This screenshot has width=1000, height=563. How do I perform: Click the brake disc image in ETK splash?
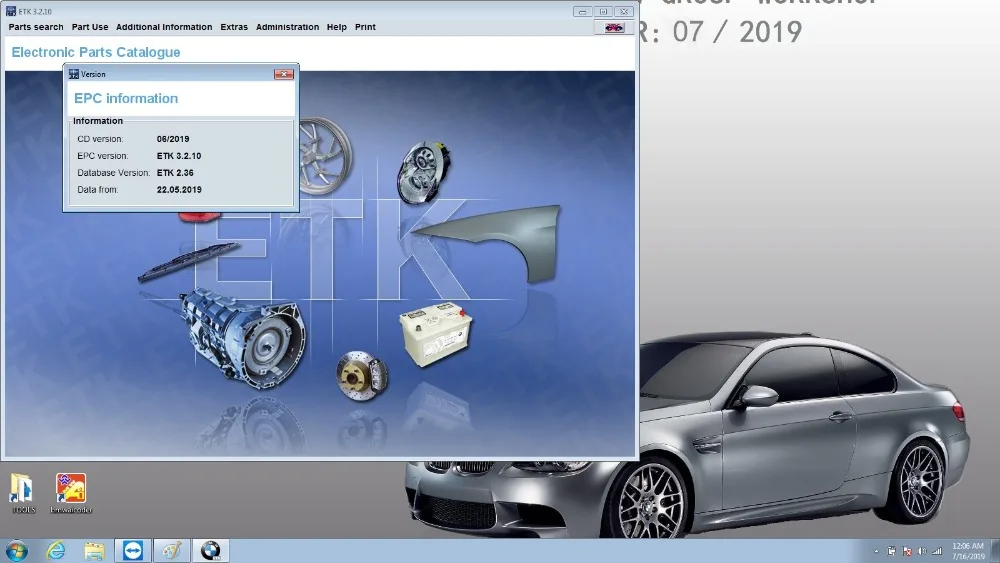pos(362,376)
